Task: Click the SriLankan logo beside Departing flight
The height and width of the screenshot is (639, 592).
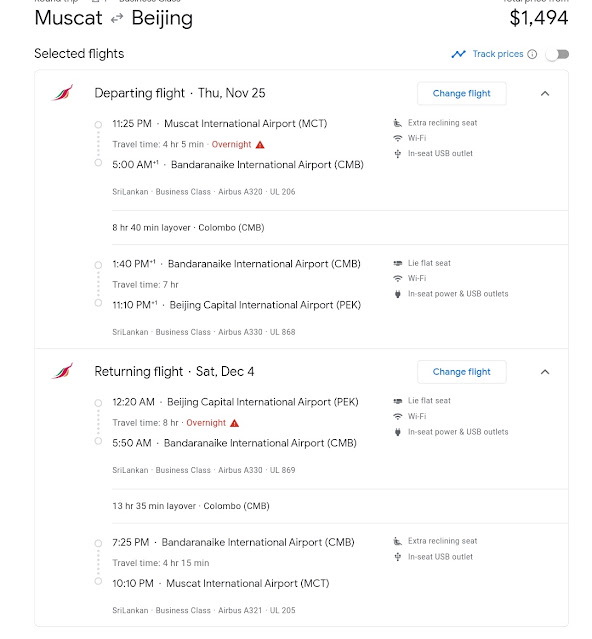Action: point(62,93)
